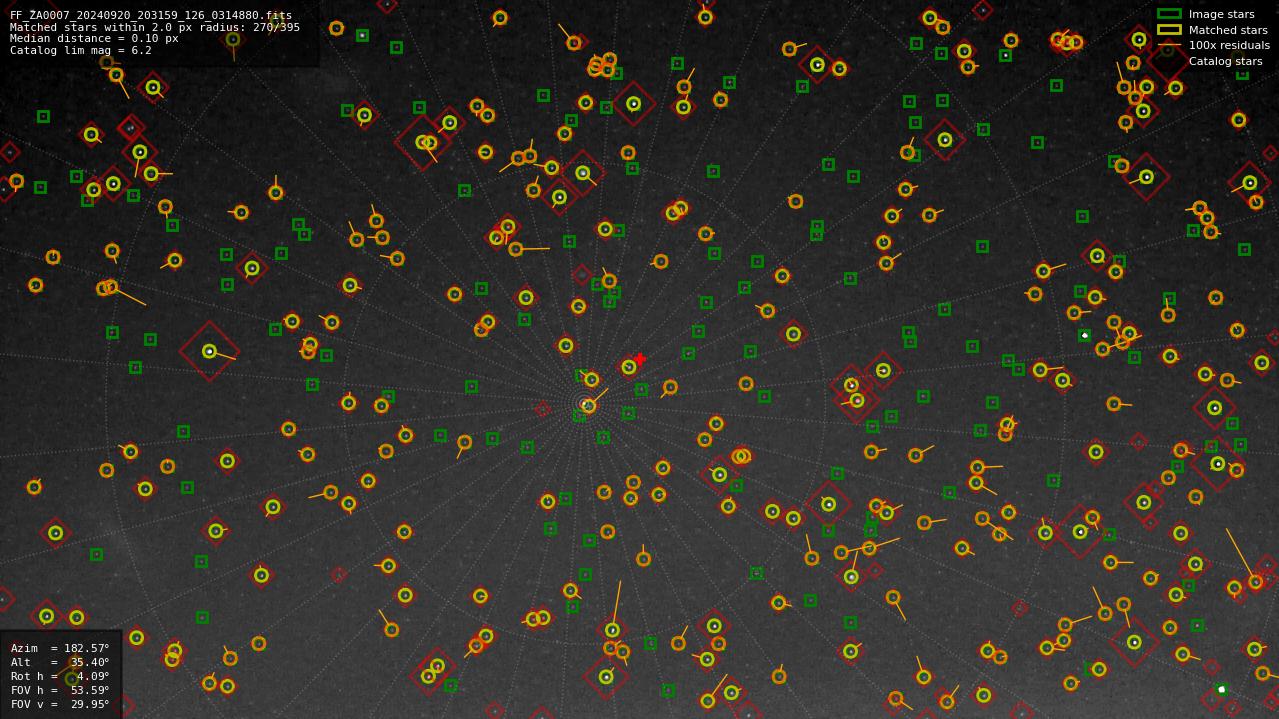Image resolution: width=1279 pixels, height=719 pixels.
Task: Click the 'Image stars' legend label
Action: pos(1221,14)
